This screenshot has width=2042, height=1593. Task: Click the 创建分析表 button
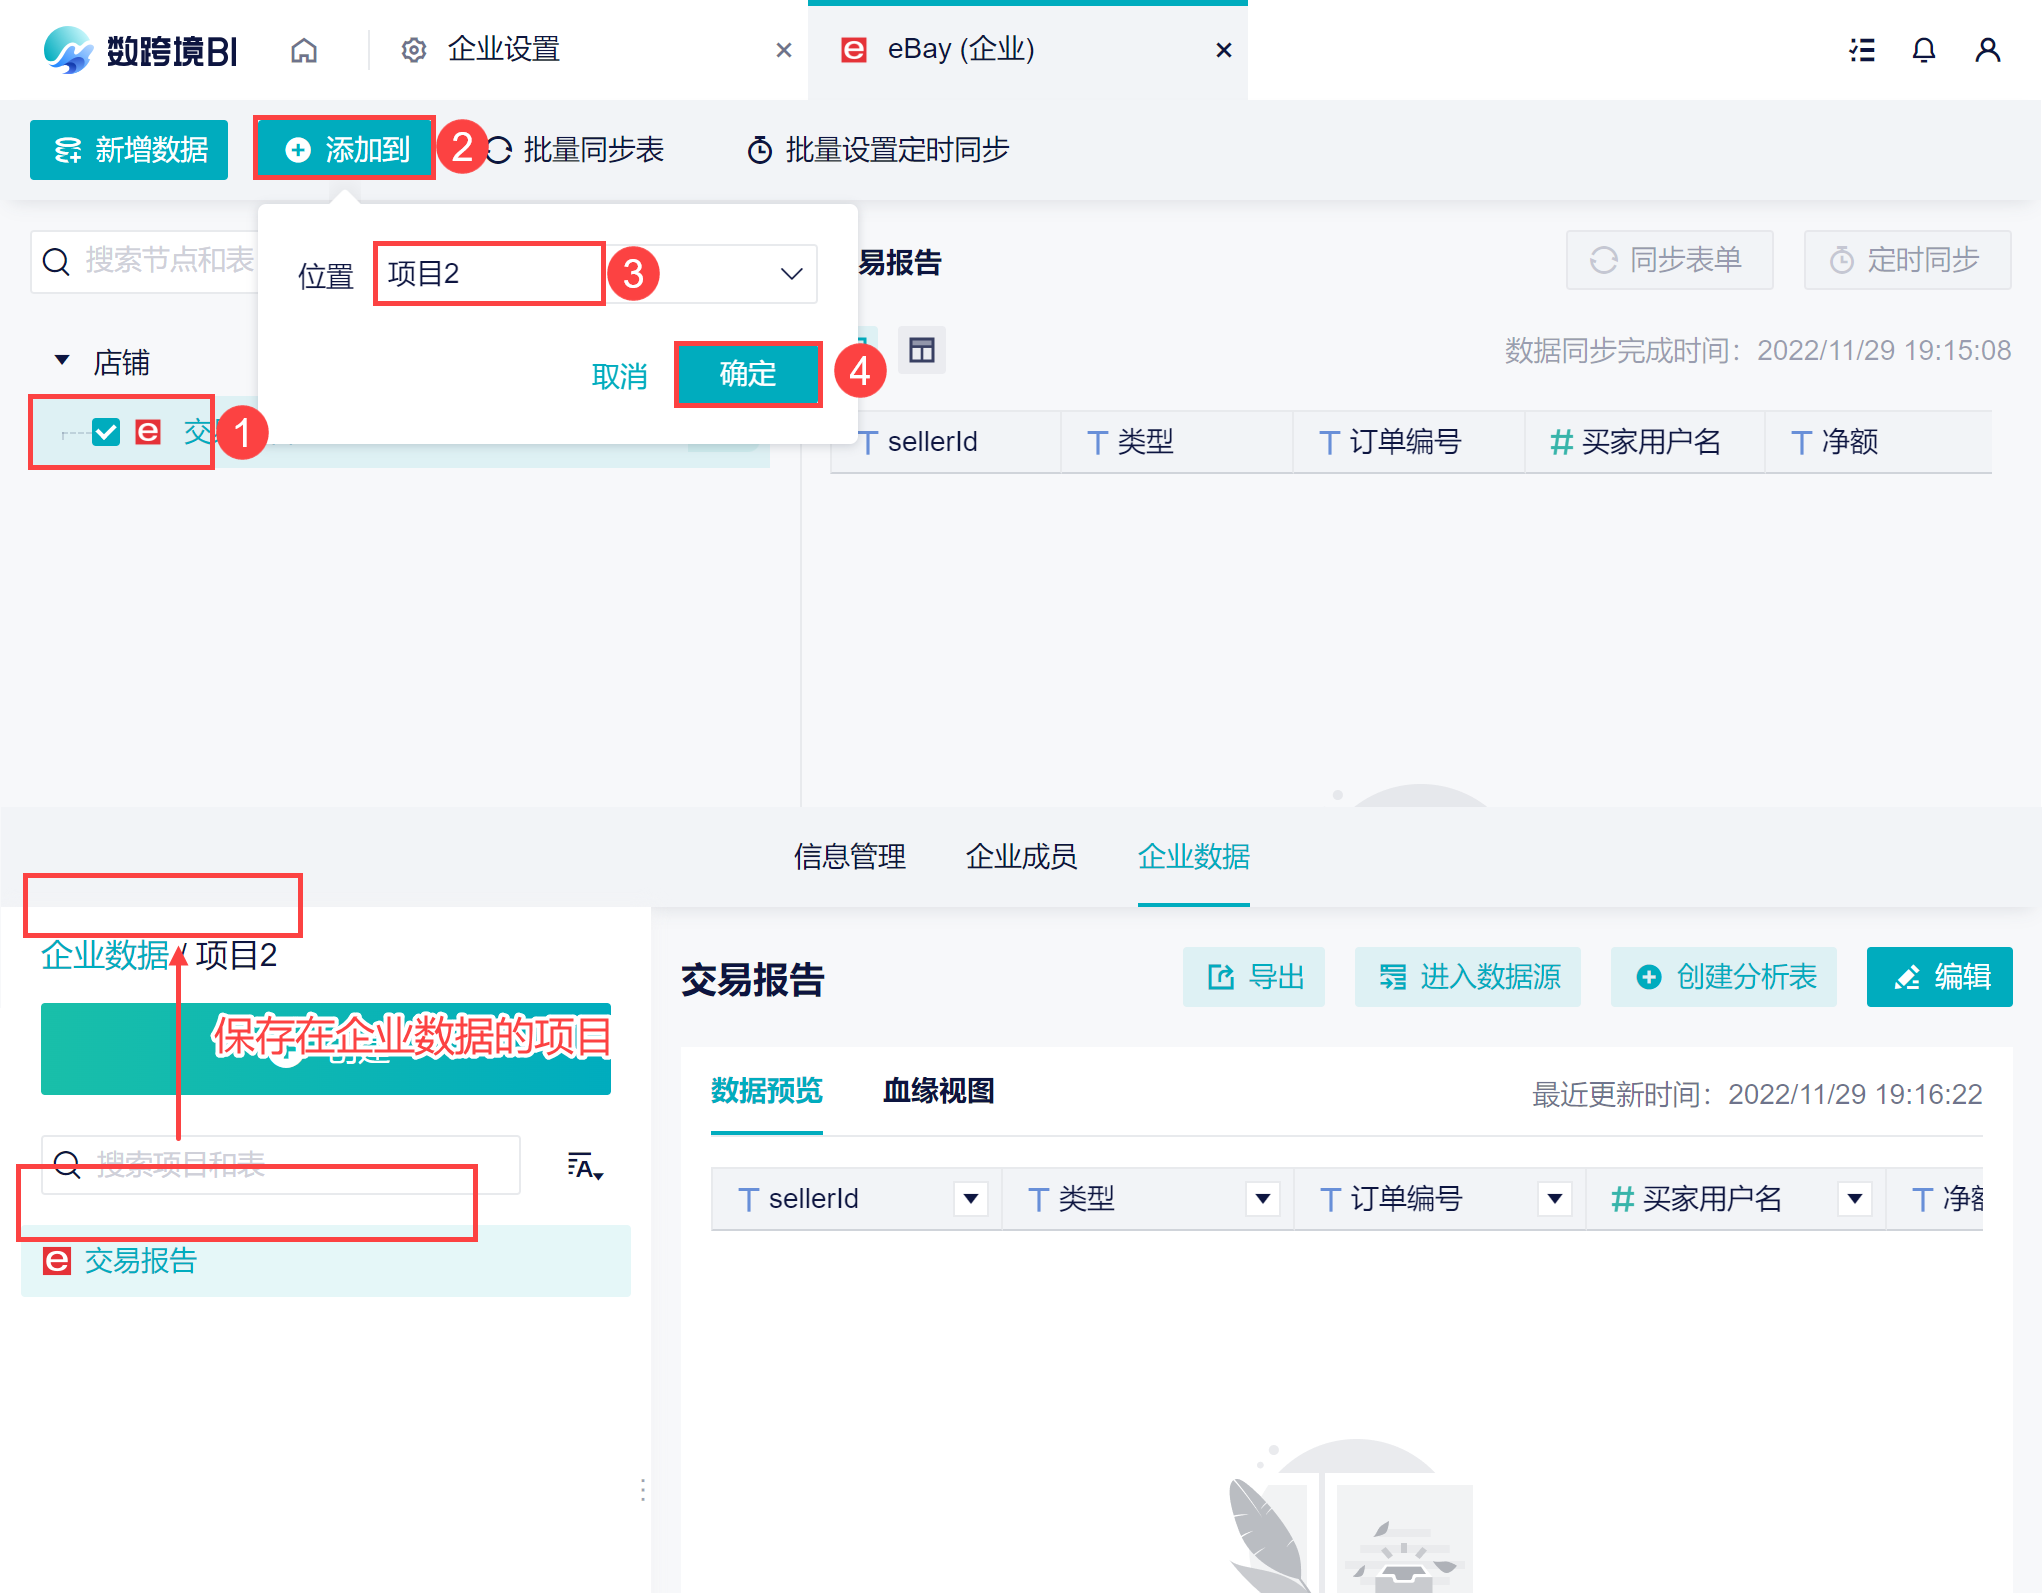tap(1724, 977)
